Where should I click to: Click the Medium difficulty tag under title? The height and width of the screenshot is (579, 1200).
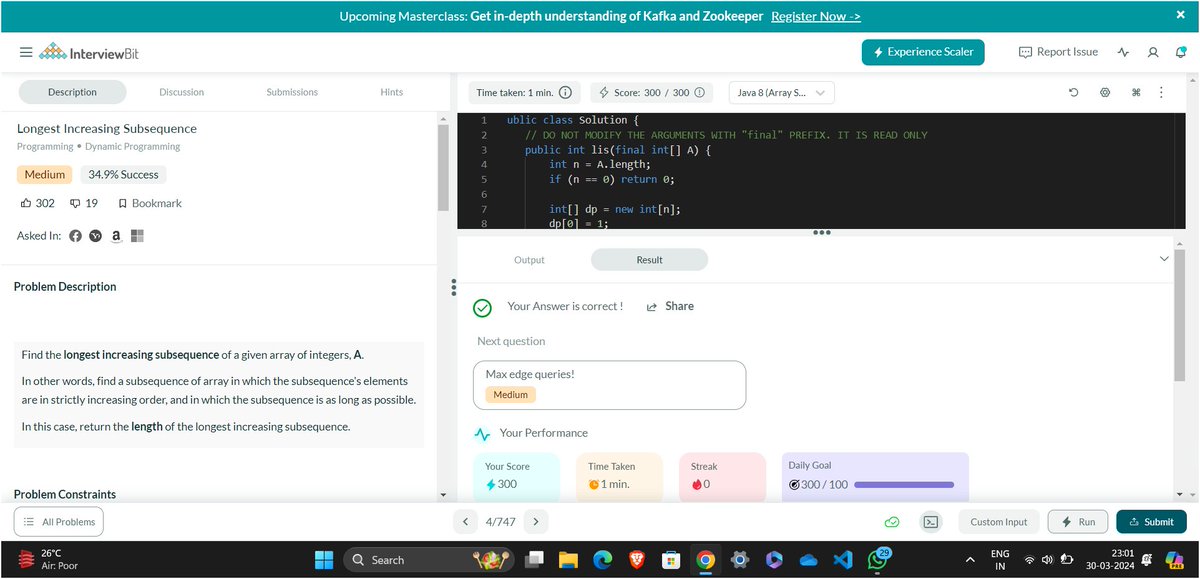click(45, 174)
